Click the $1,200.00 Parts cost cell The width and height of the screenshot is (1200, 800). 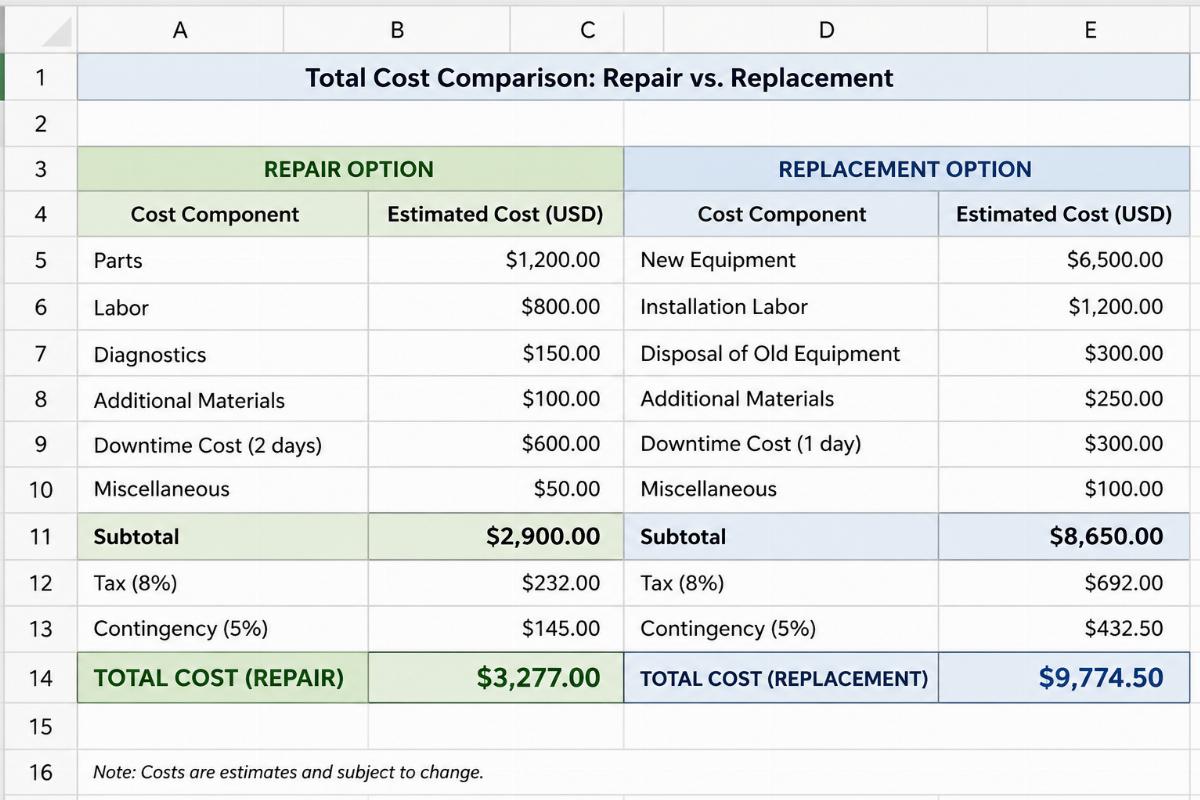click(x=496, y=260)
